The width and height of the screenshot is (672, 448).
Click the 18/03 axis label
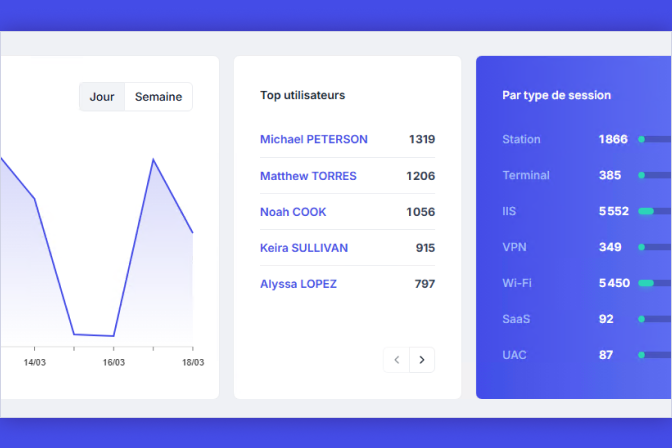[x=193, y=363]
